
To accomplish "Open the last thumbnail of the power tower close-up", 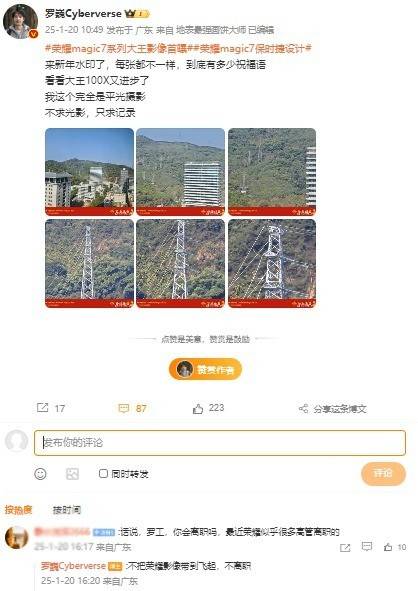I will tap(272, 263).
